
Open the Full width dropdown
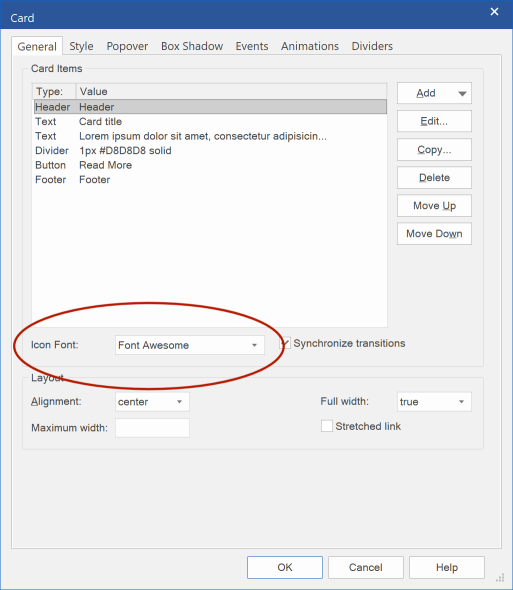coord(434,402)
